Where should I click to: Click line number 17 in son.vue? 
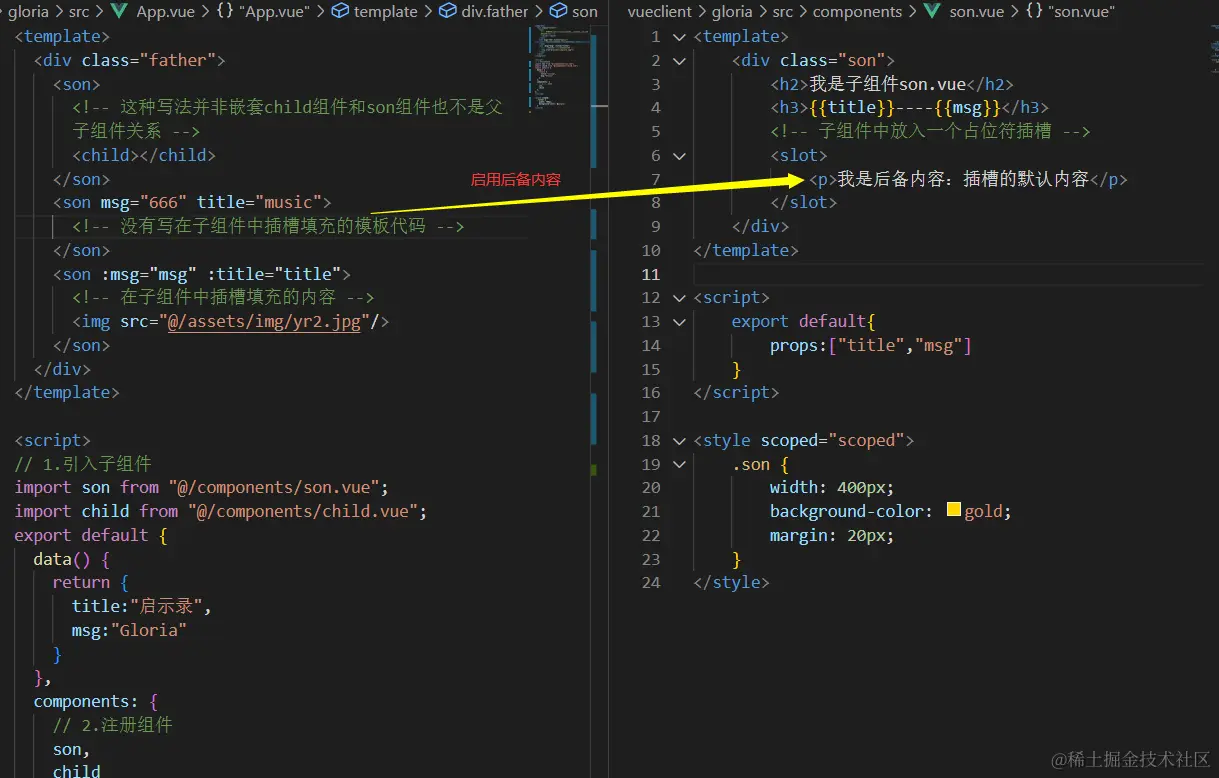(651, 416)
